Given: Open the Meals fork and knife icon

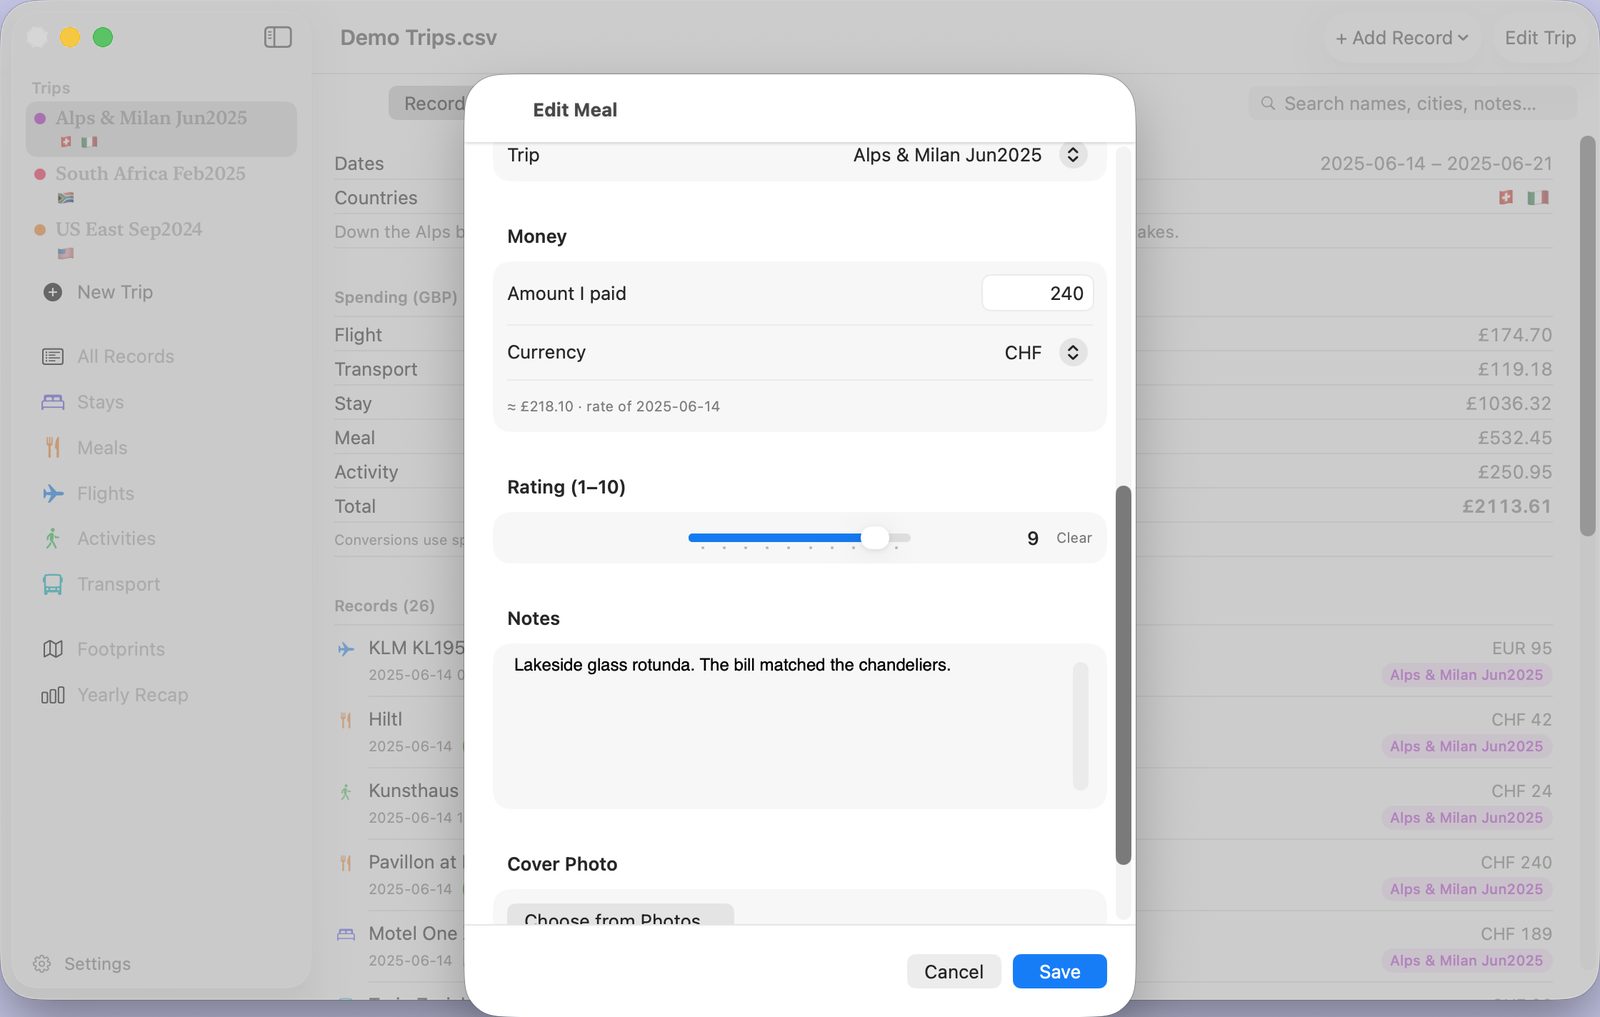Looking at the screenshot, I should pos(53,447).
